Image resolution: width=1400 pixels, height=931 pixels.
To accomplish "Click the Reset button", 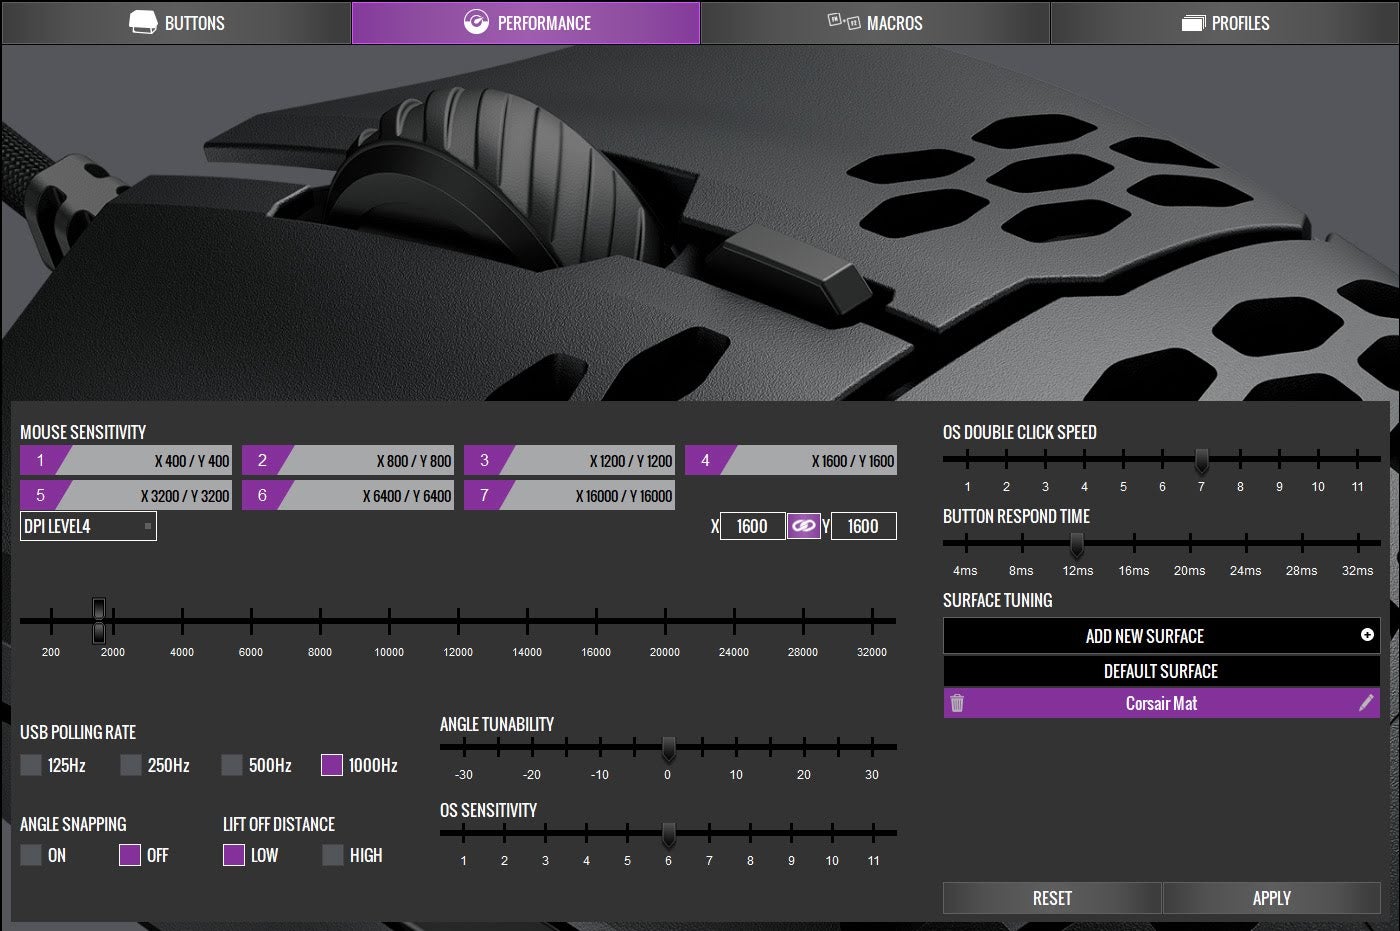I will pos(1052,898).
